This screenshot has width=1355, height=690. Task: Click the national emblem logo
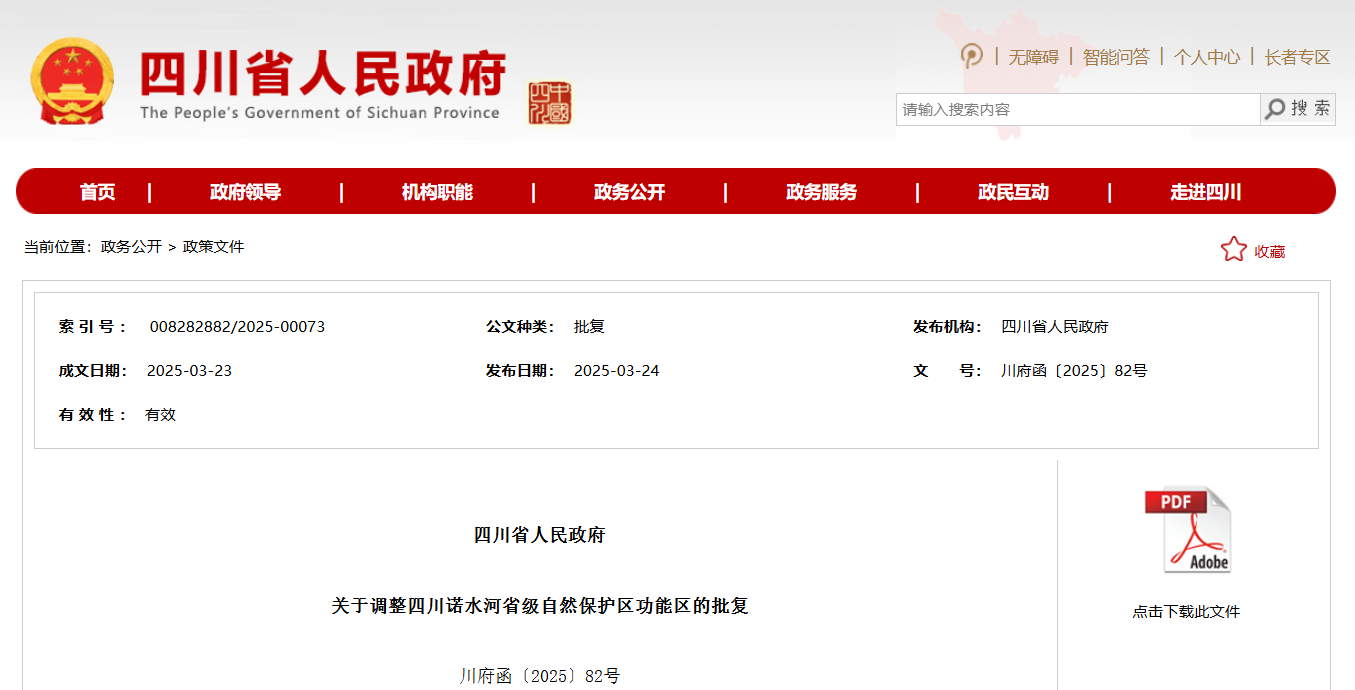click(x=72, y=82)
